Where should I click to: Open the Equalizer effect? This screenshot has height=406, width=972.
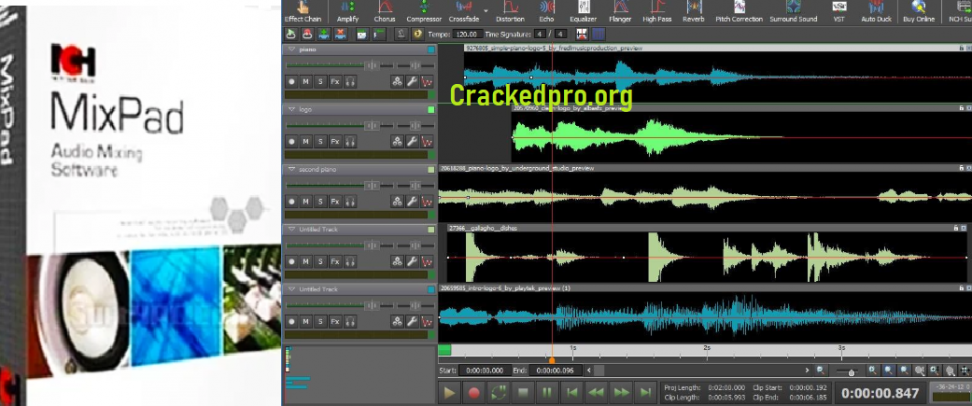tap(583, 11)
